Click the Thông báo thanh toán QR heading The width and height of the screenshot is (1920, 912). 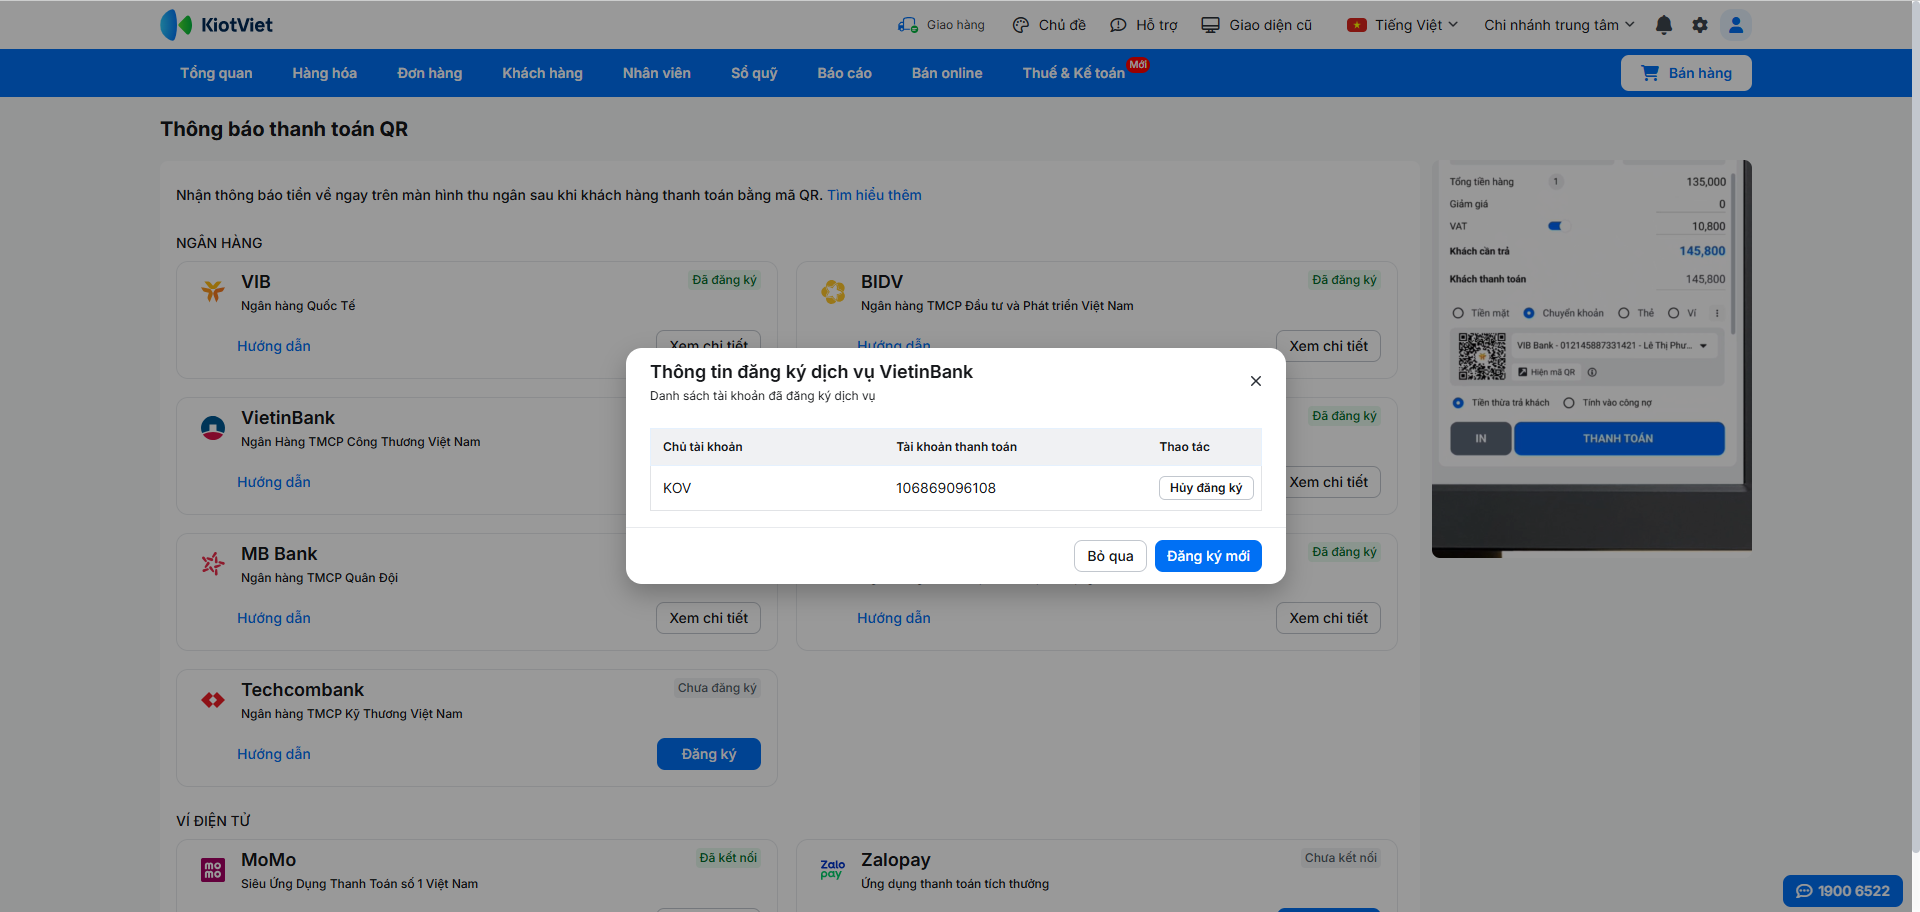click(284, 129)
